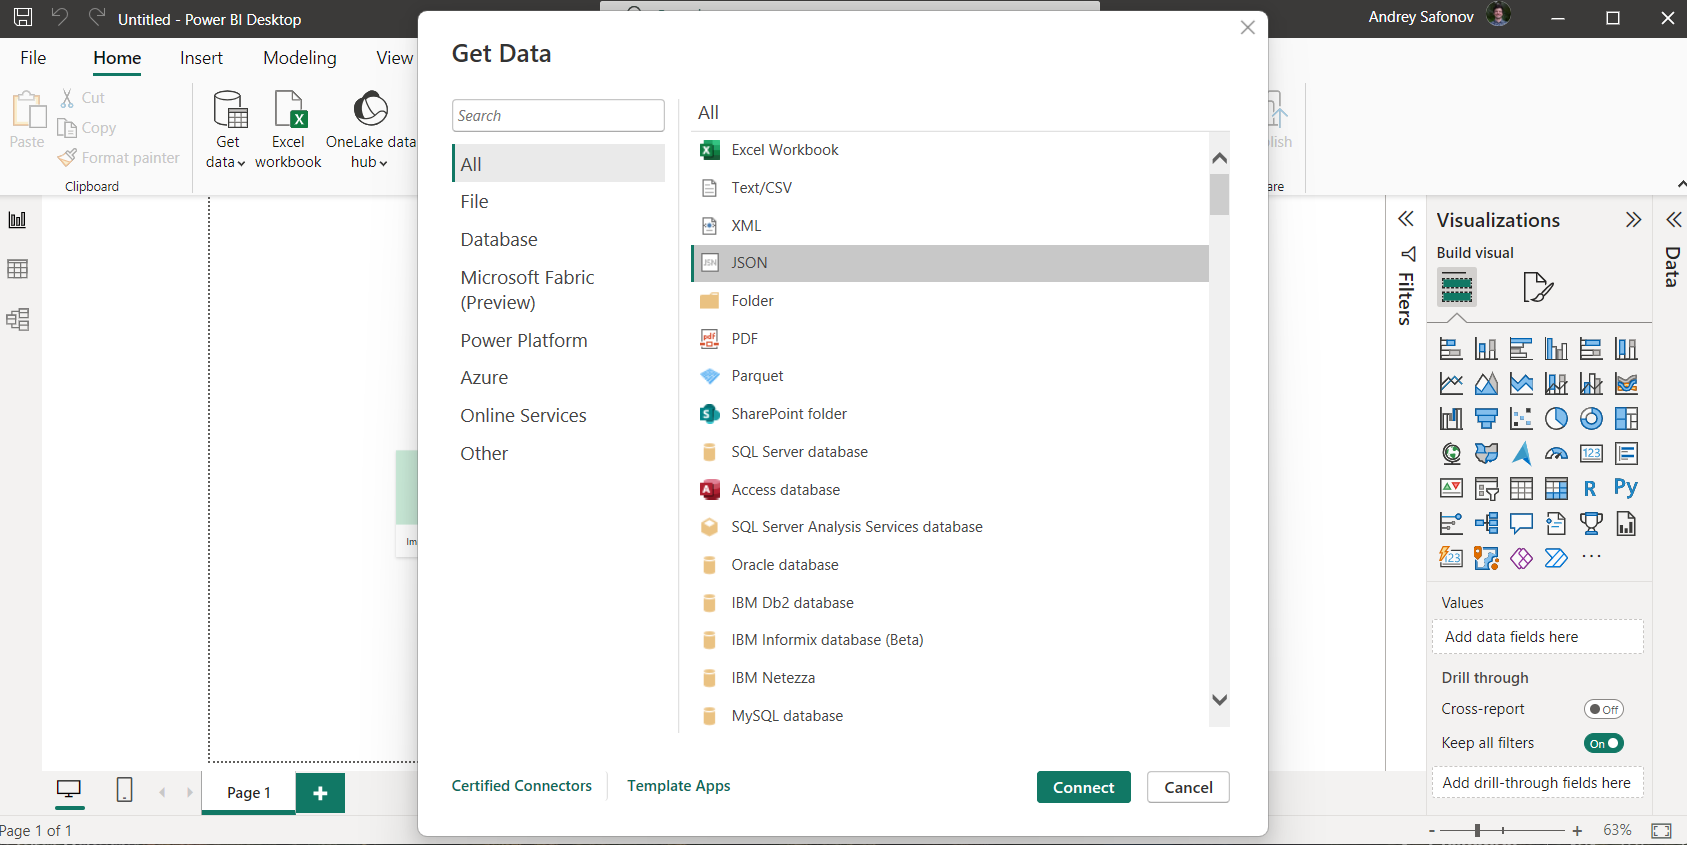This screenshot has width=1687, height=845.
Task: Open the Format visual paintbrush tab
Action: click(1537, 288)
